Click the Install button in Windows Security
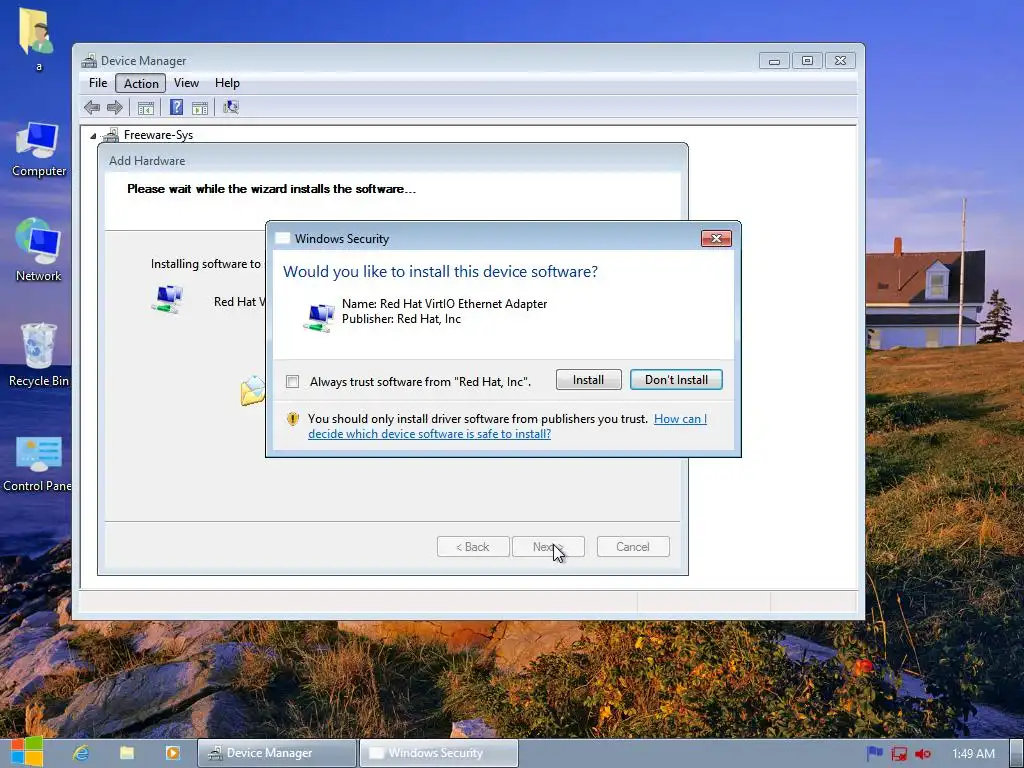 coord(588,380)
